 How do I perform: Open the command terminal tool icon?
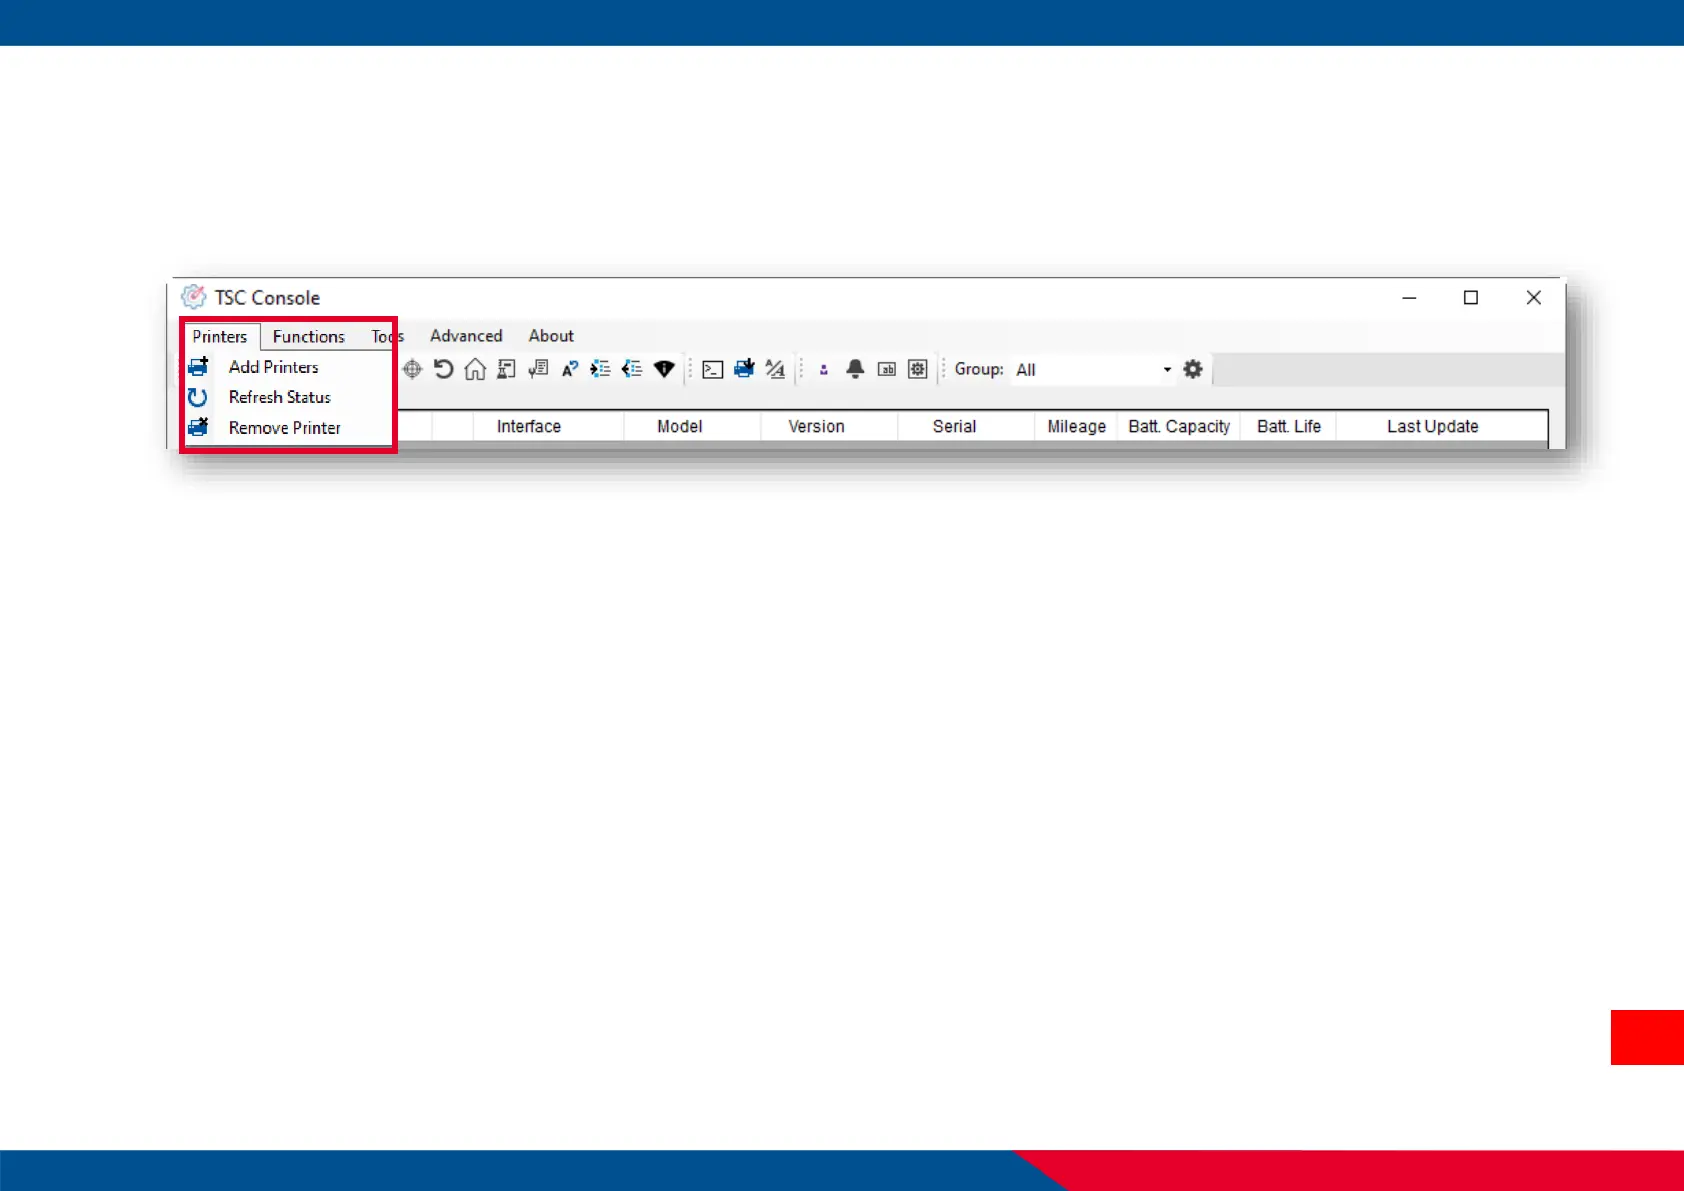[x=713, y=370]
